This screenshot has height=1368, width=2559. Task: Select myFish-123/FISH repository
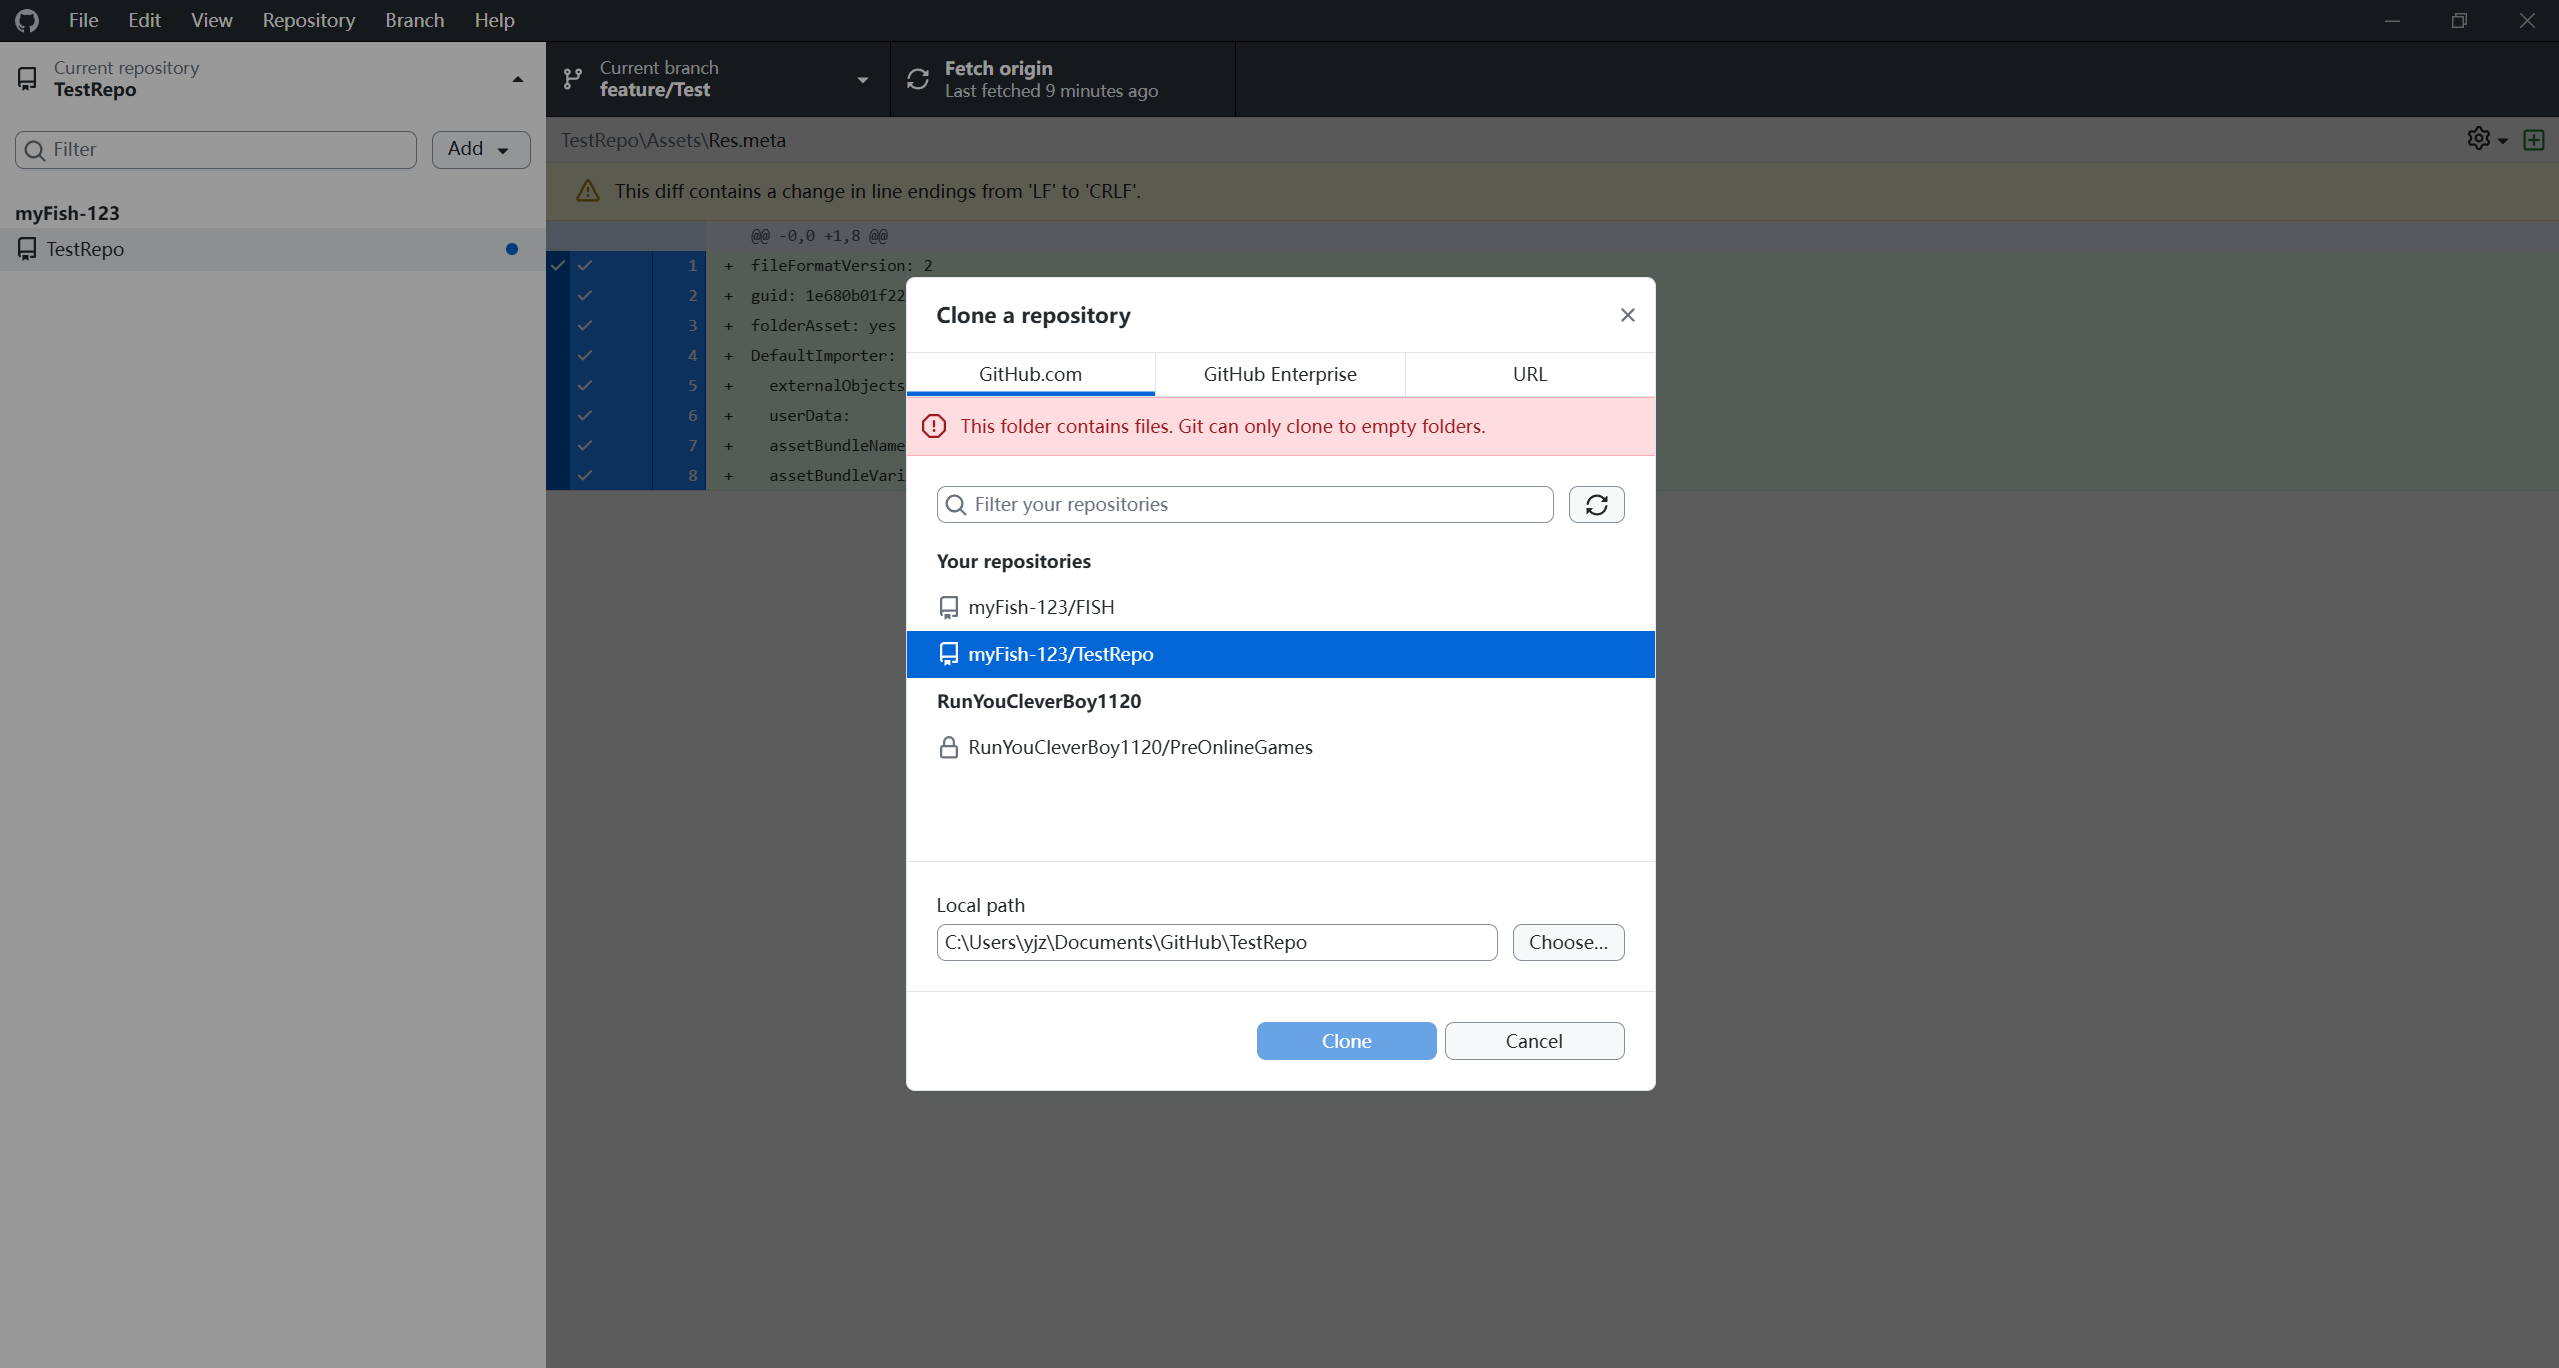click(1280, 607)
